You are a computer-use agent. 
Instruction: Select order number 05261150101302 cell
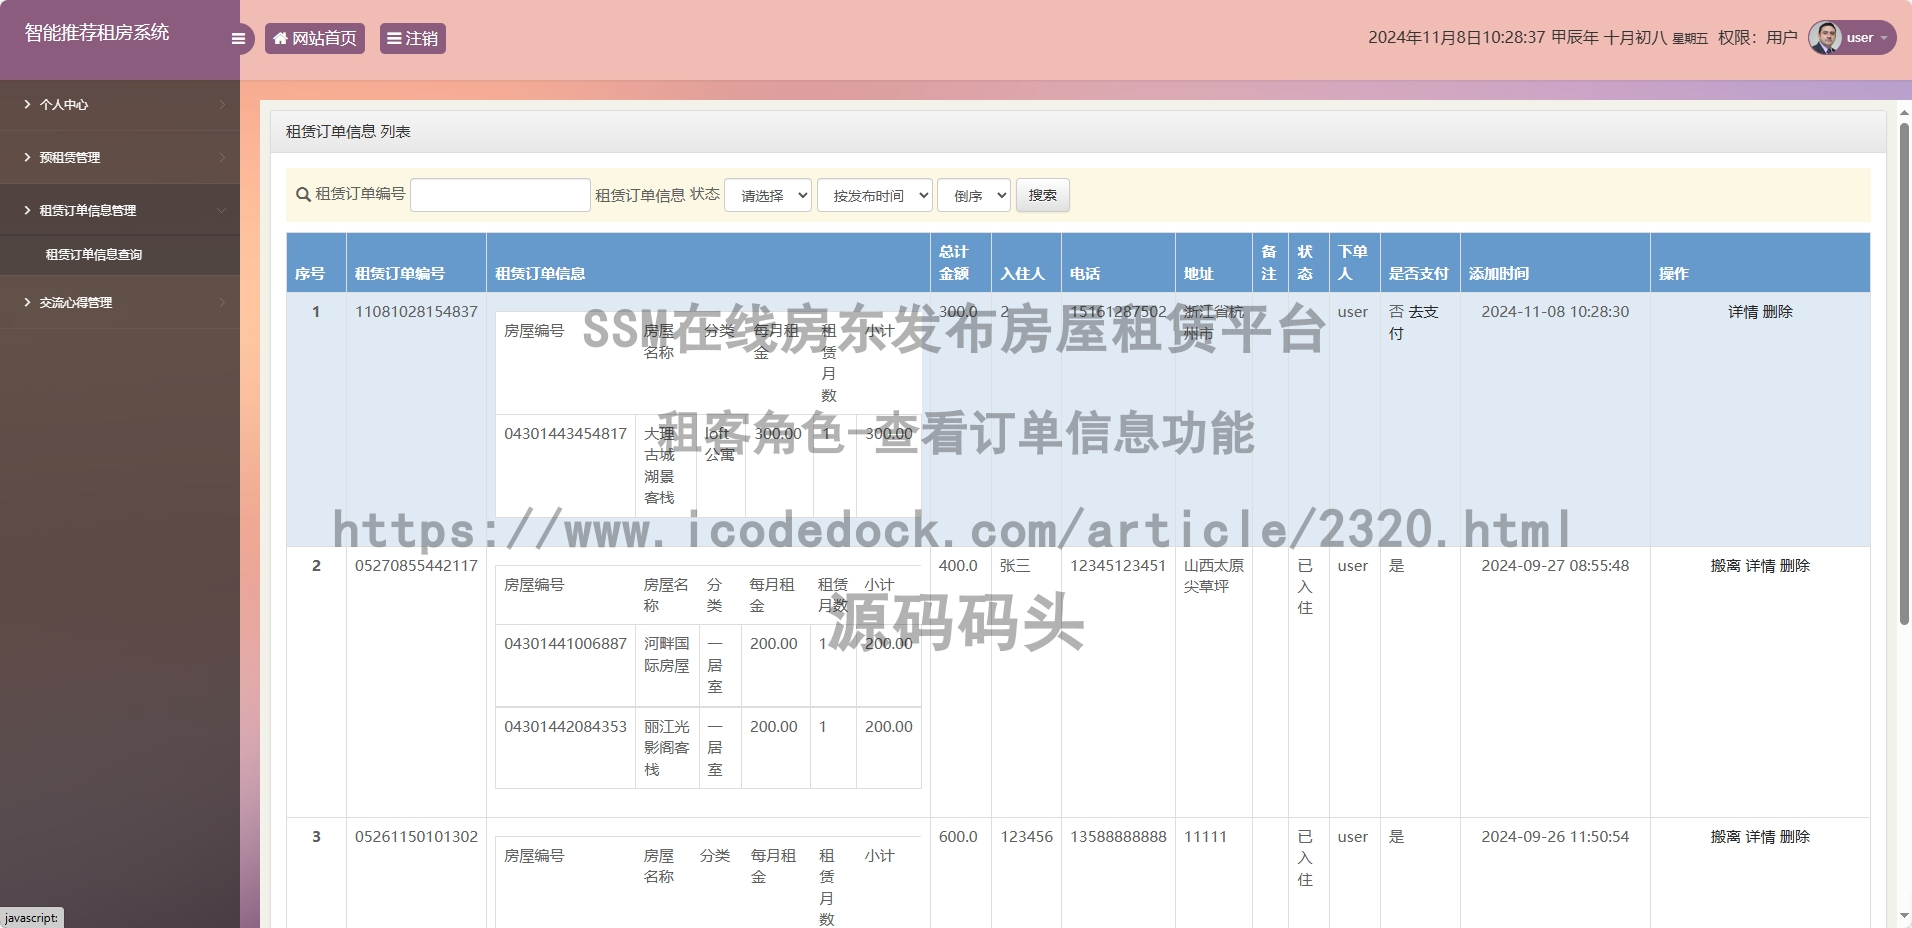click(416, 837)
